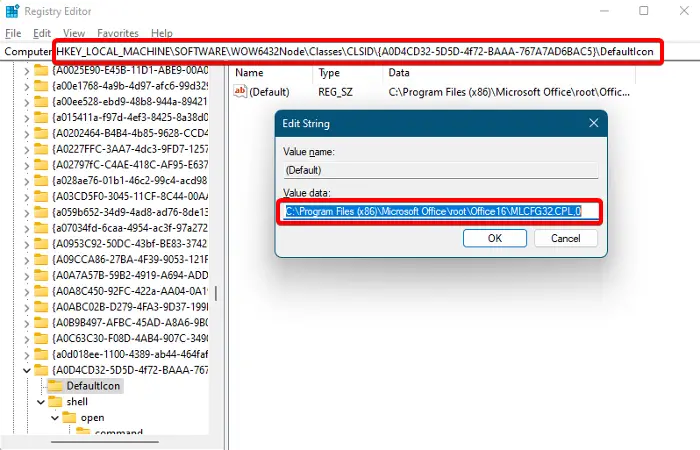700x450 pixels.
Task: Open the Help menu
Action: click(x=162, y=33)
